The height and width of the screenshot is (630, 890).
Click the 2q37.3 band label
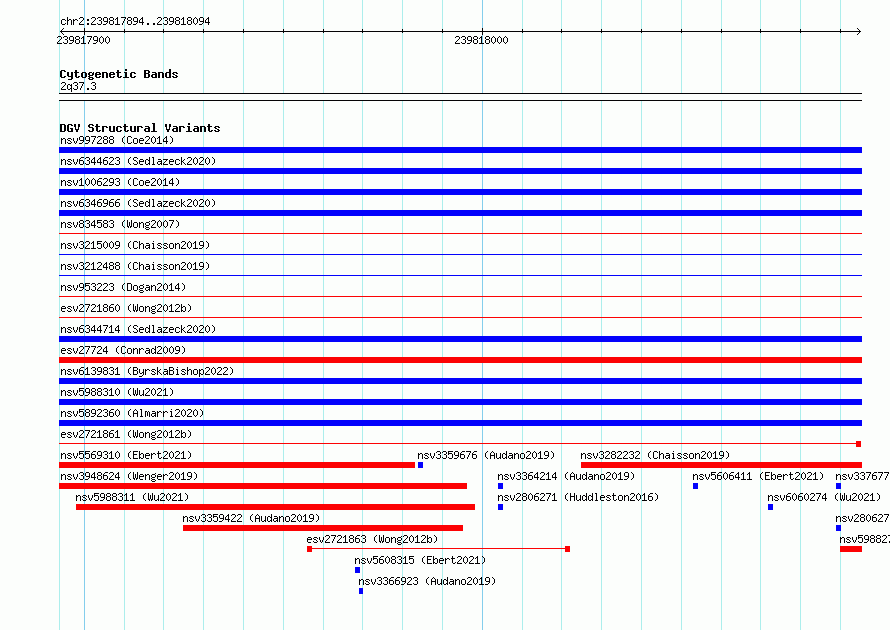78,86
